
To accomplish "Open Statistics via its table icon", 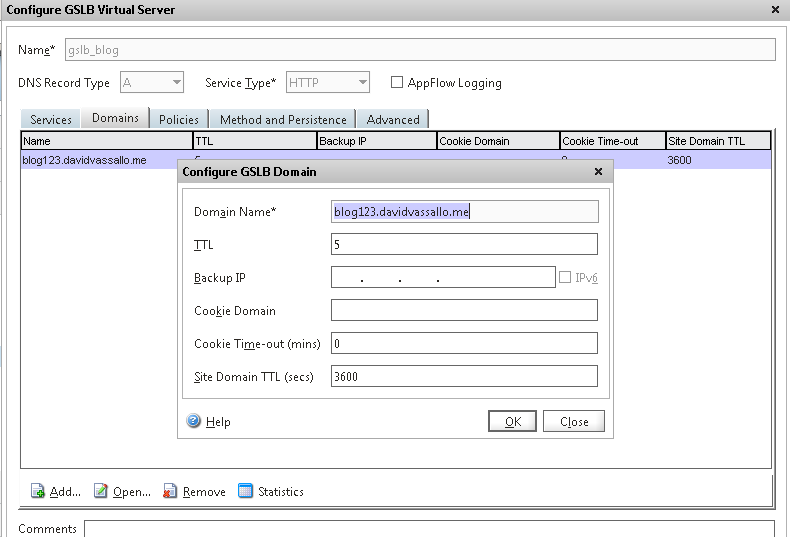I will click(x=246, y=491).
